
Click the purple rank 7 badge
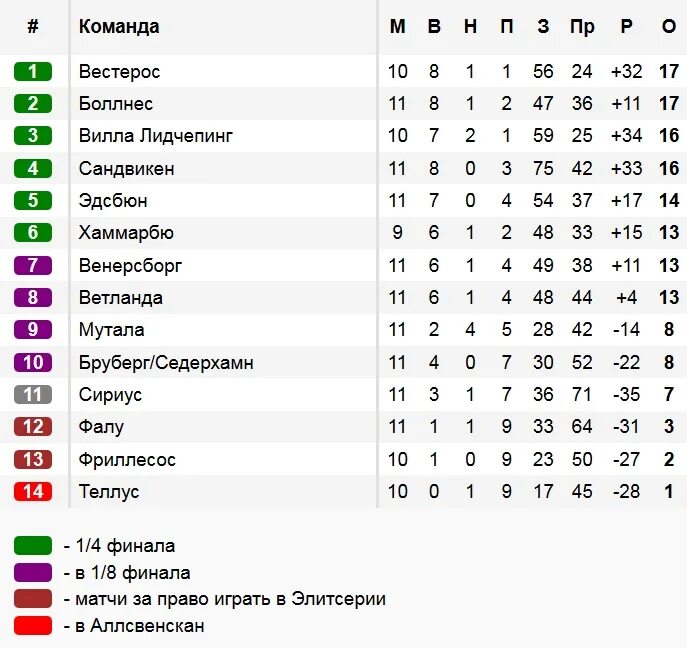pos(33,265)
